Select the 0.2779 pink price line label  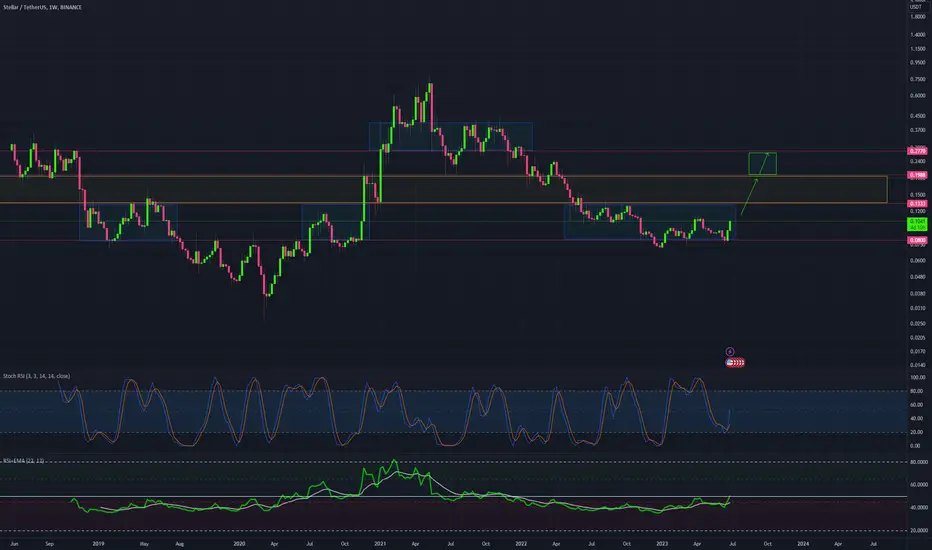tap(917, 151)
